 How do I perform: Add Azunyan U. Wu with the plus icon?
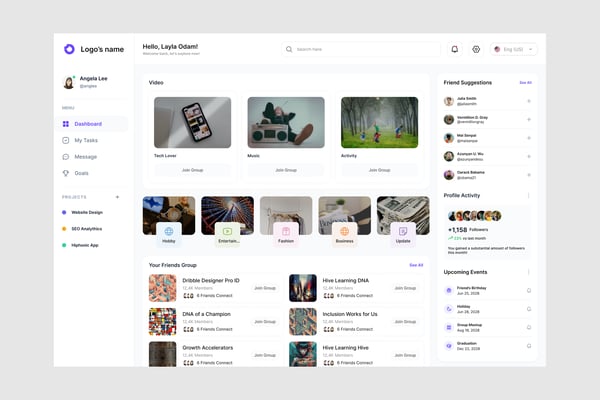click(x=529, y=156)
